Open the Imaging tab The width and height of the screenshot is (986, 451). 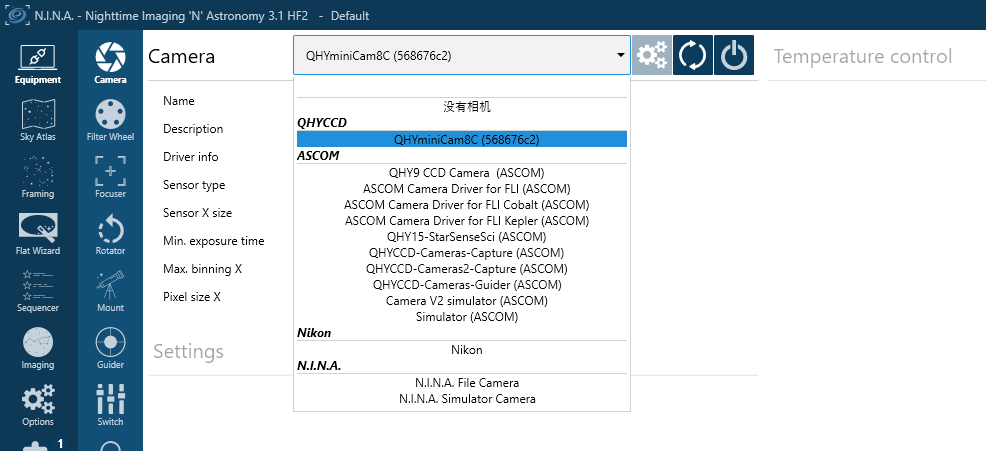point(38,348)
